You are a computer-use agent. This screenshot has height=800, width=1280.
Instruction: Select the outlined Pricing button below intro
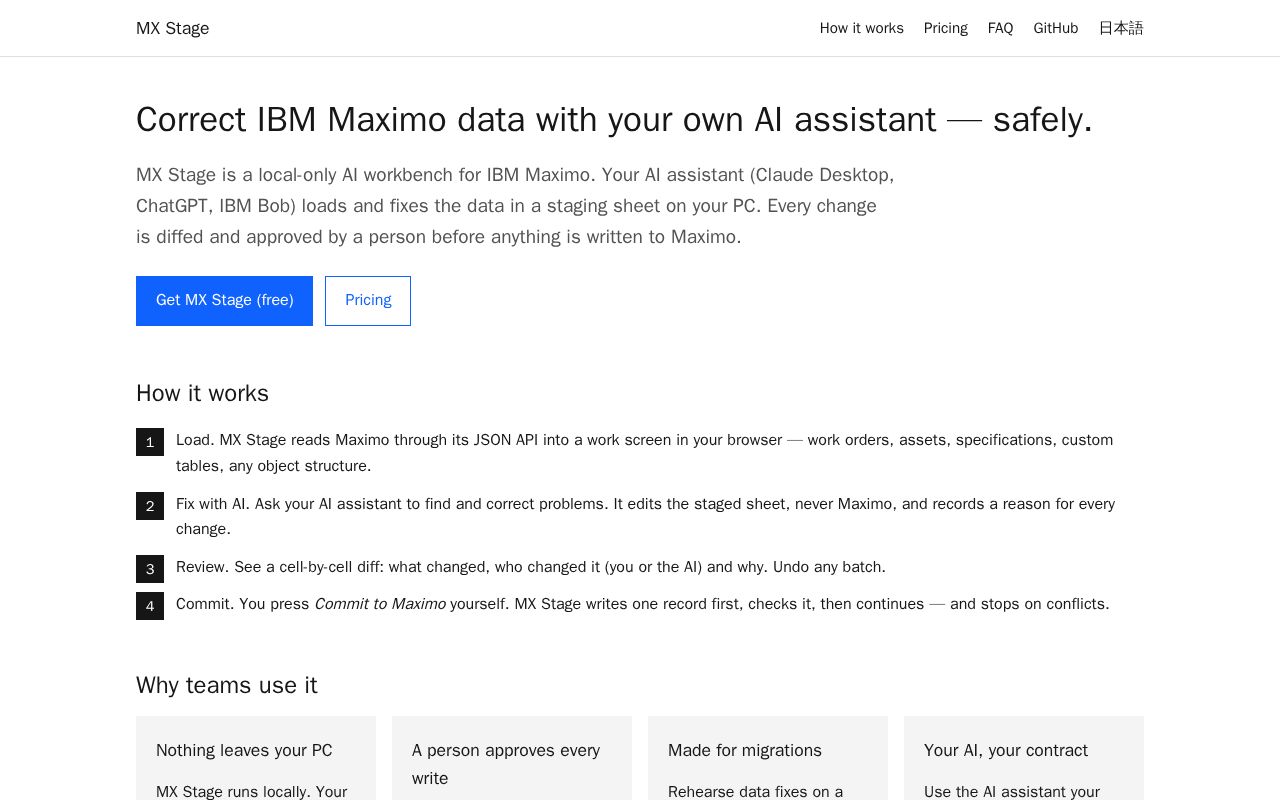tap(368, 301)
